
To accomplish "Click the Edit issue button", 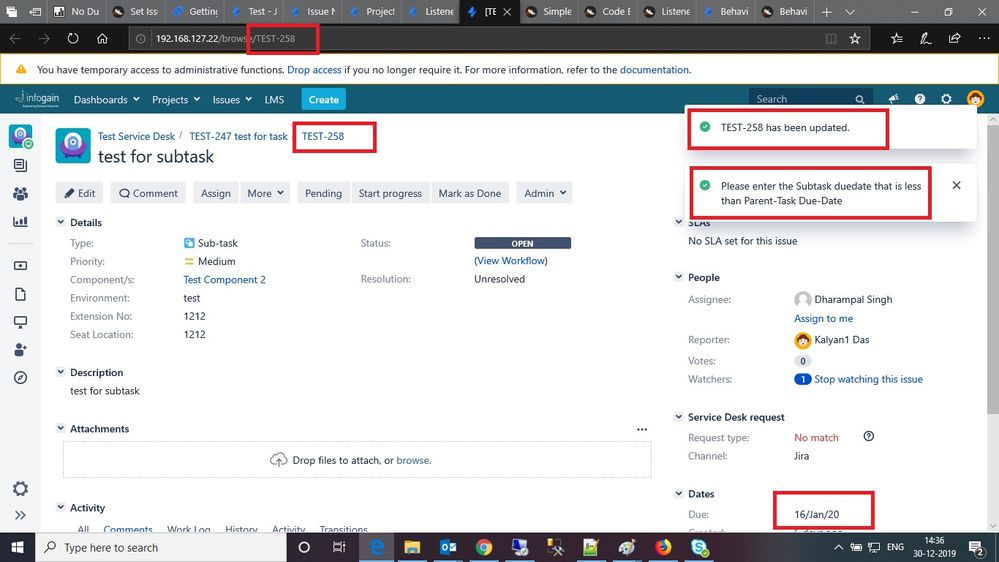I will (x=80, y=193).
